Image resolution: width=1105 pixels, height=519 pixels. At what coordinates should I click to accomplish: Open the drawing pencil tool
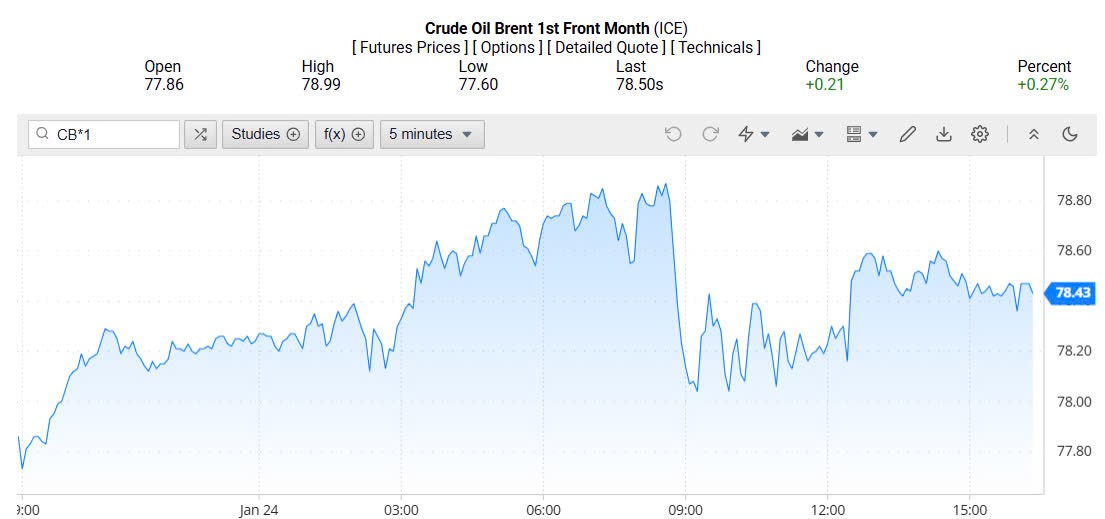(x=907, y=134)
